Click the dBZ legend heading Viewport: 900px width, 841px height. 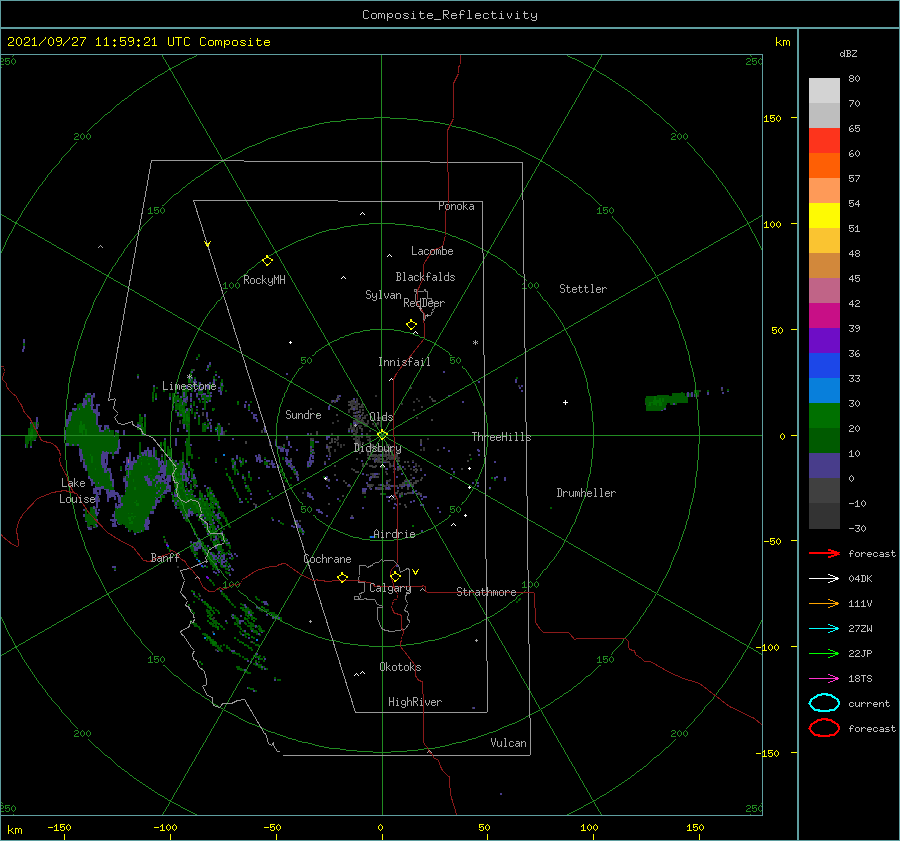point(848,53)
